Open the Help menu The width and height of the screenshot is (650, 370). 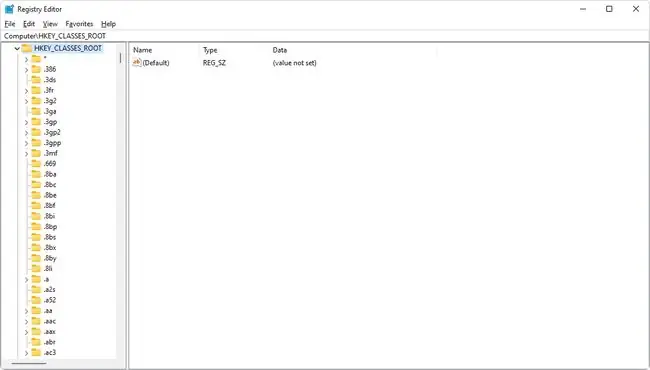108,24
